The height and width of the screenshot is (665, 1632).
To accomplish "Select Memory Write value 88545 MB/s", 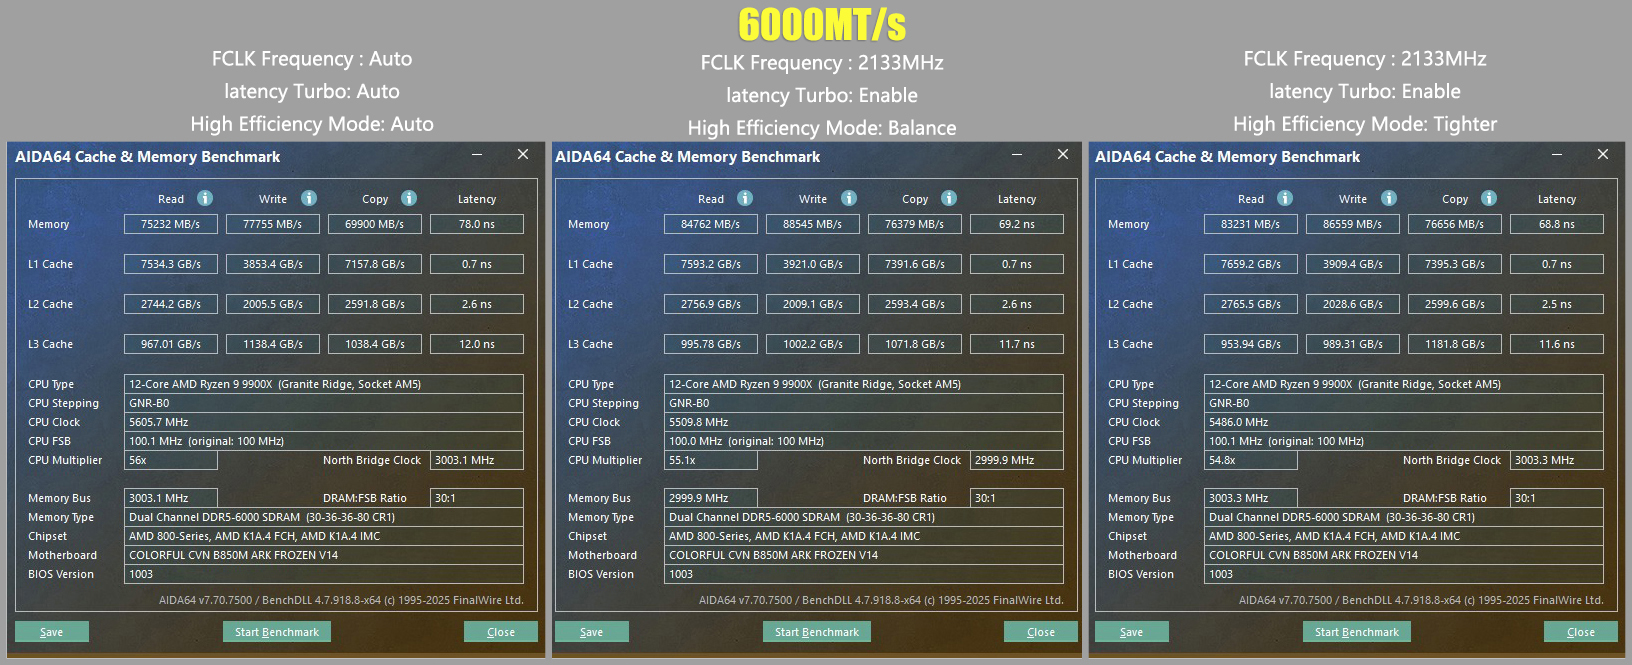I will click(813, 224).
